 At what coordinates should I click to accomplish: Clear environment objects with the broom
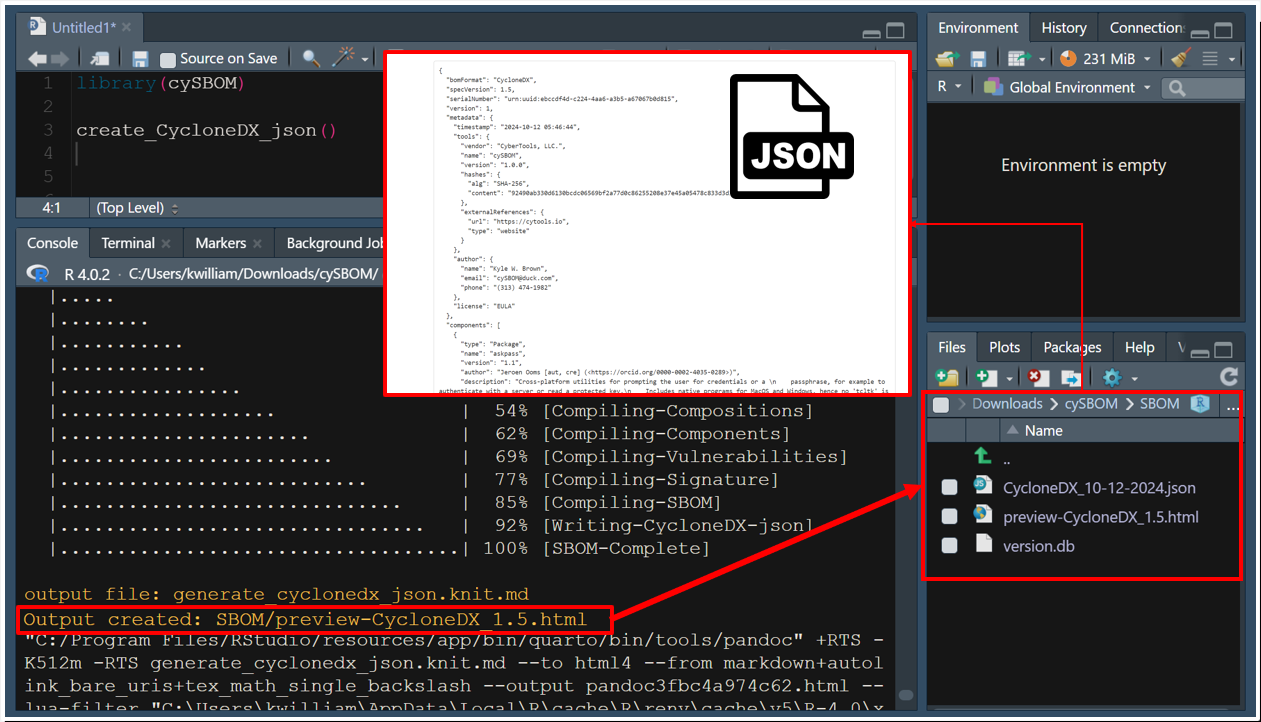(x=1181, y=58)
